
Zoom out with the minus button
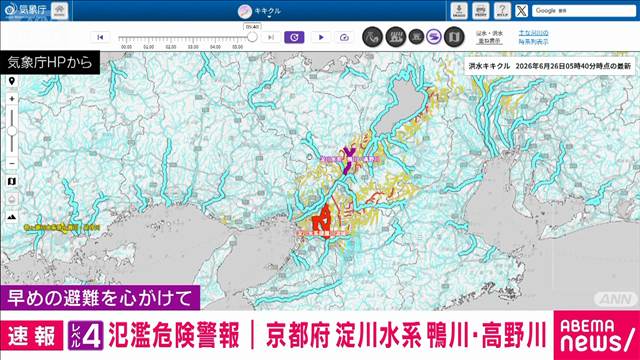[x=11, y=163]
